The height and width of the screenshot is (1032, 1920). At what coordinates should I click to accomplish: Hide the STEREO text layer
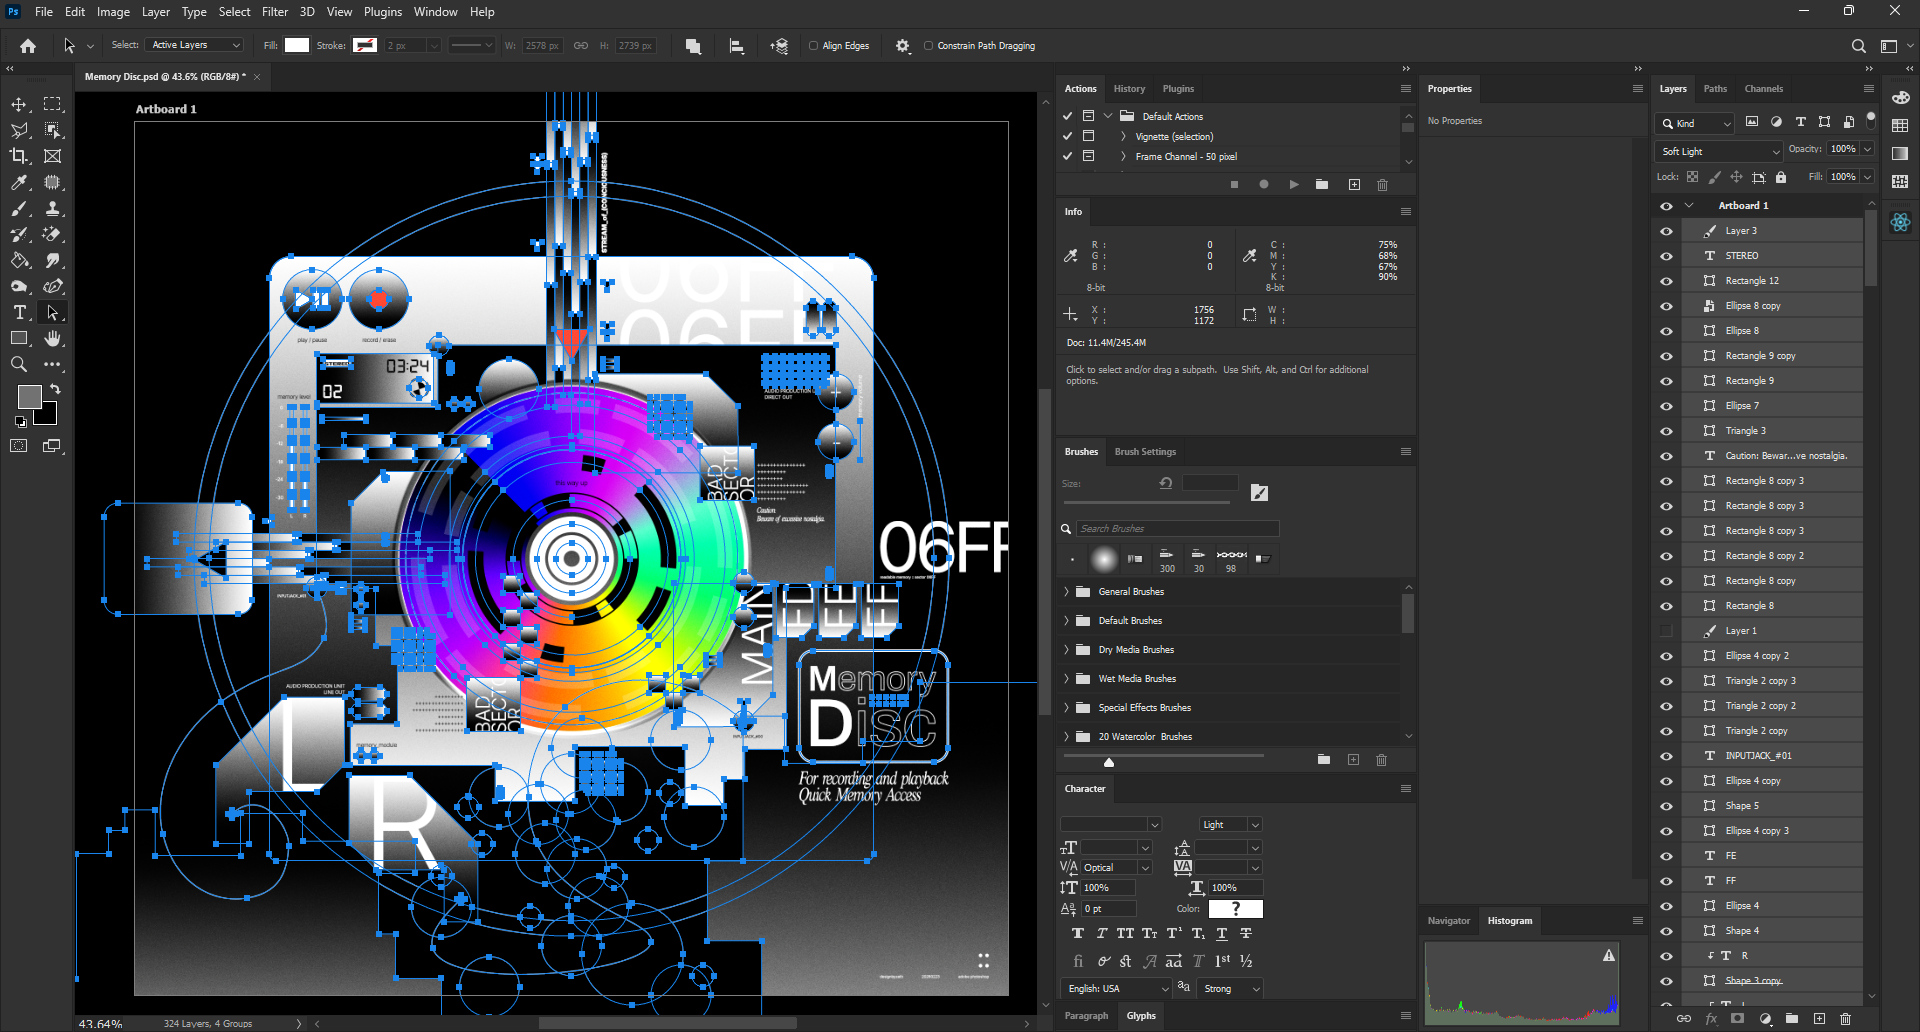[1666, 256]
